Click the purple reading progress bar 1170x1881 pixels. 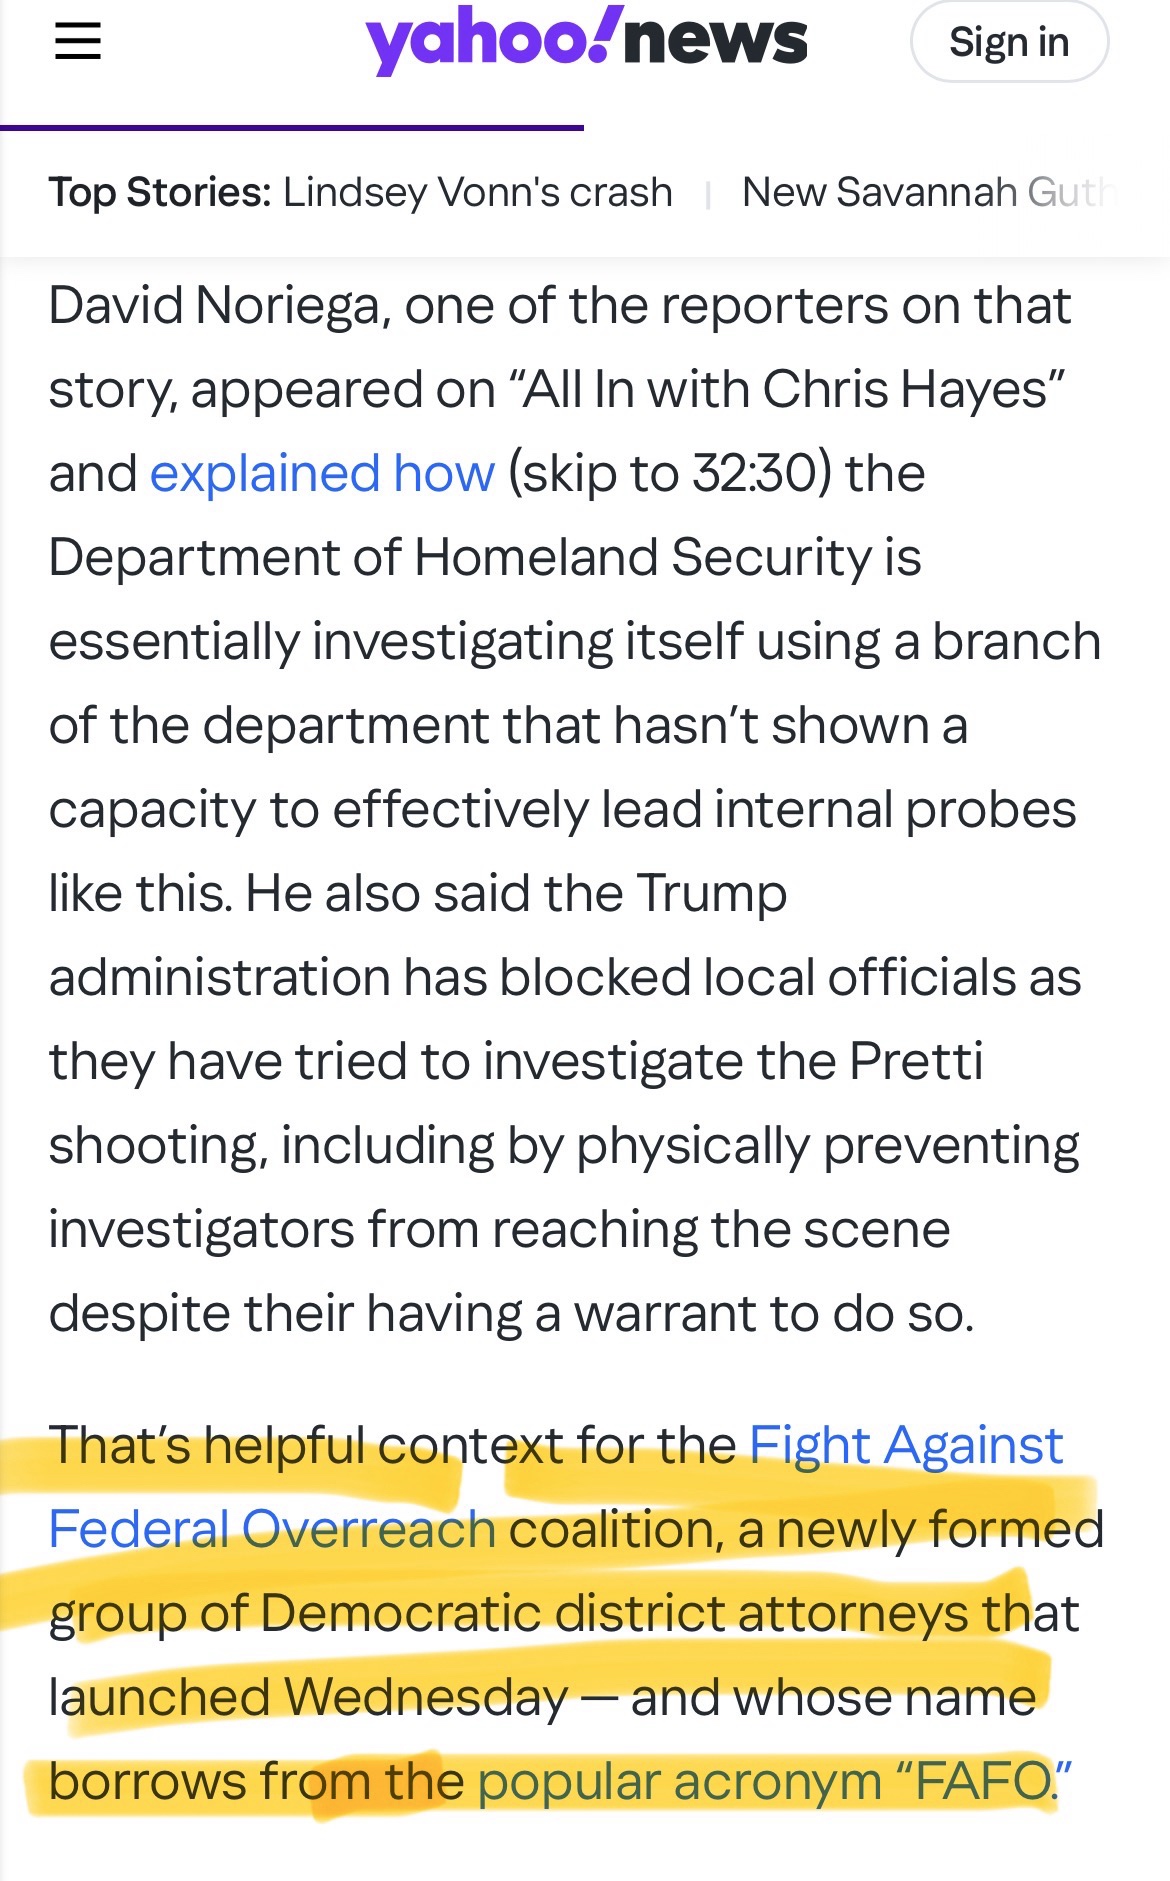pyautogui.click(x=292, y=128)
